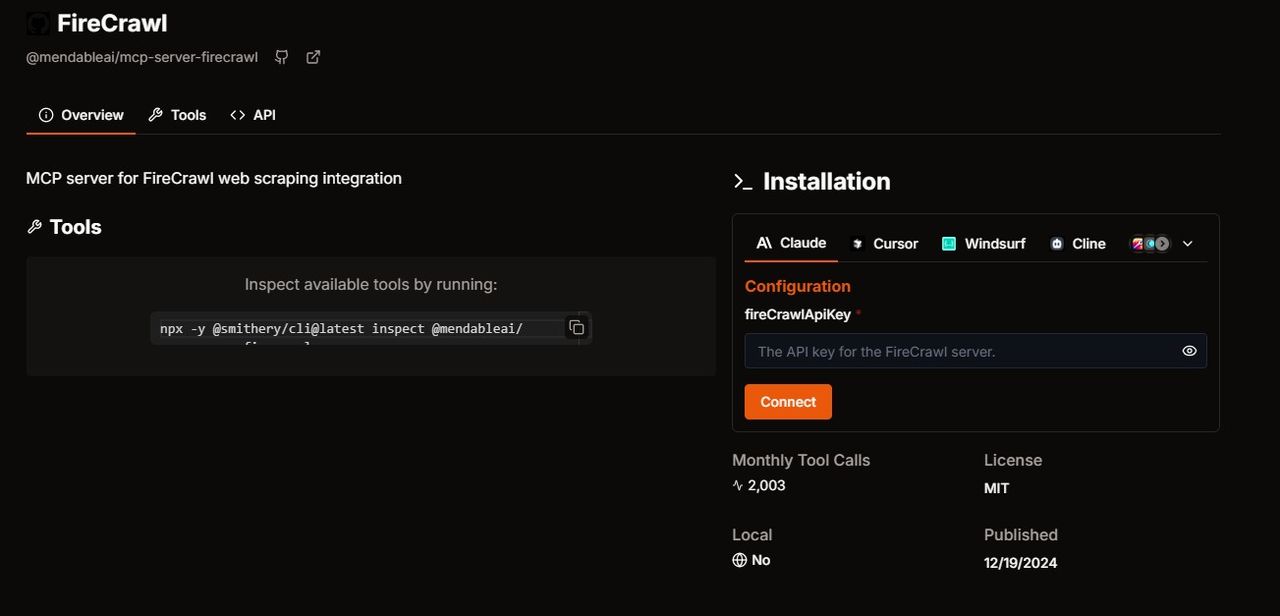Focus the fireCrawlApiKey input field

pos(975,351)
